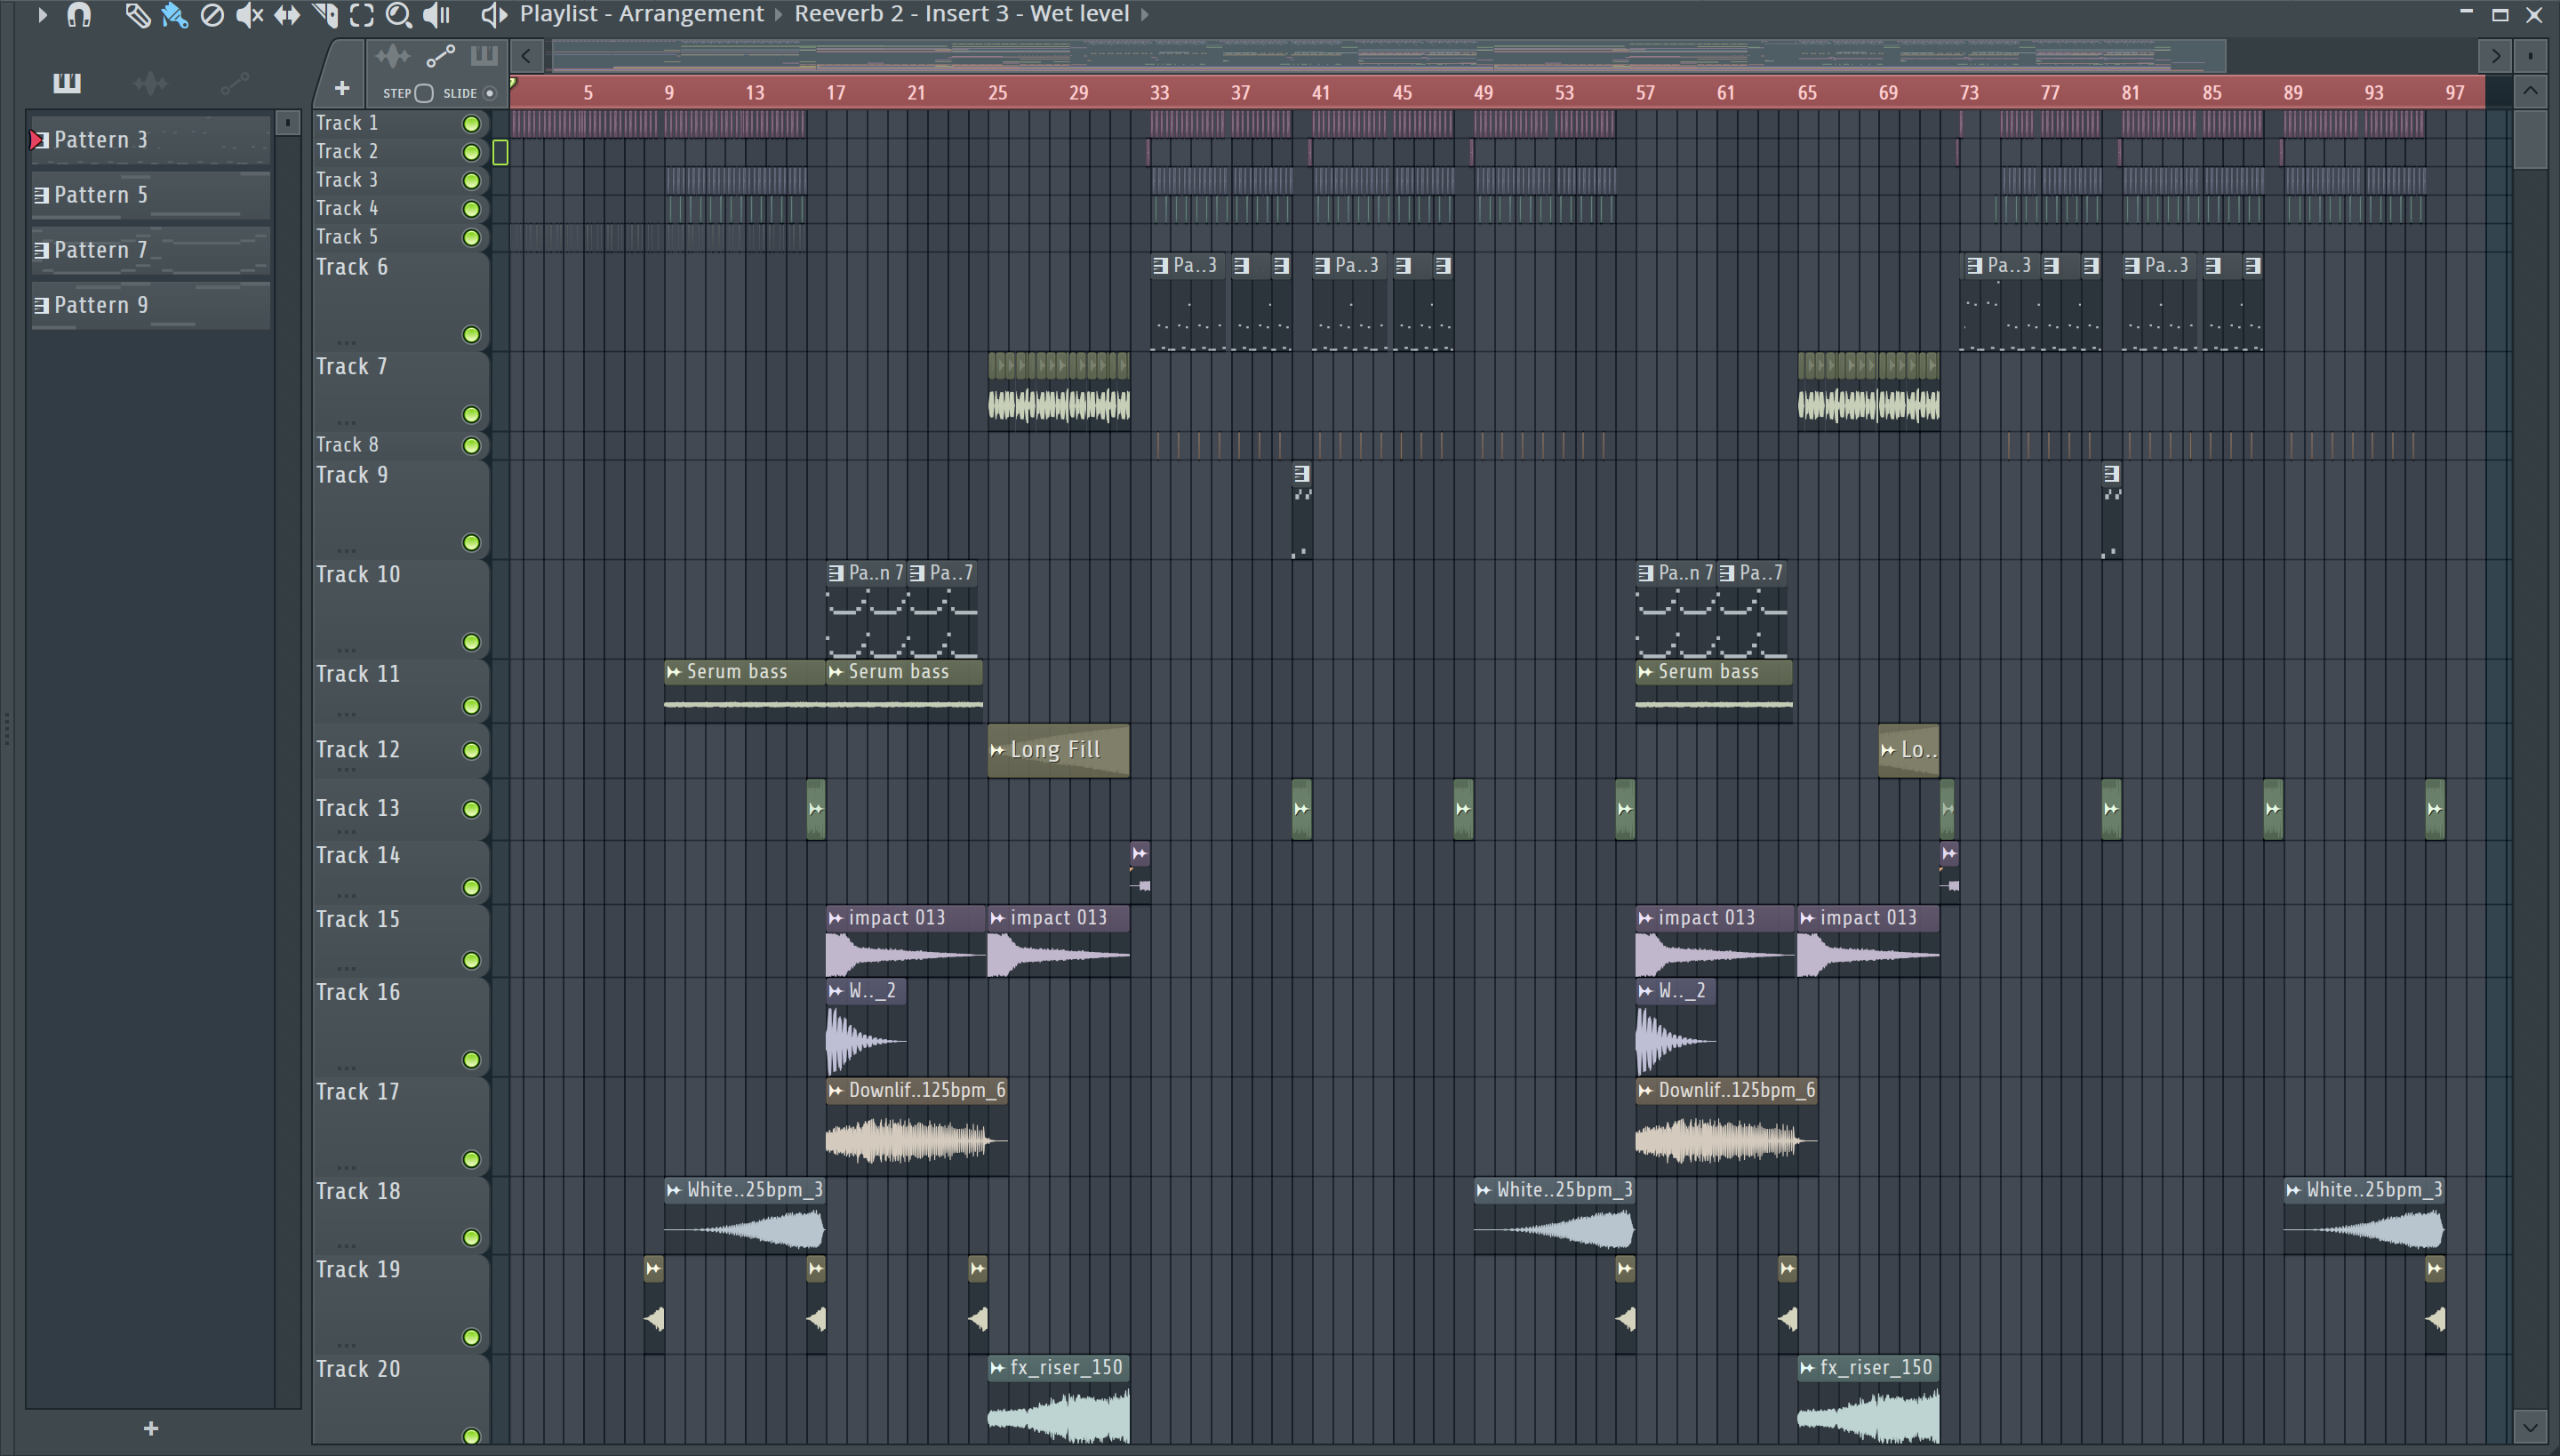Show automation clips in the picker panel

(x=234, y=83)
